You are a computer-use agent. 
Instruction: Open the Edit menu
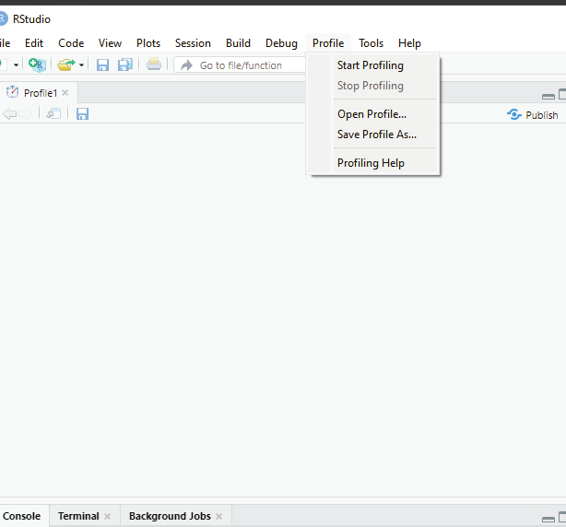point(34,43)
